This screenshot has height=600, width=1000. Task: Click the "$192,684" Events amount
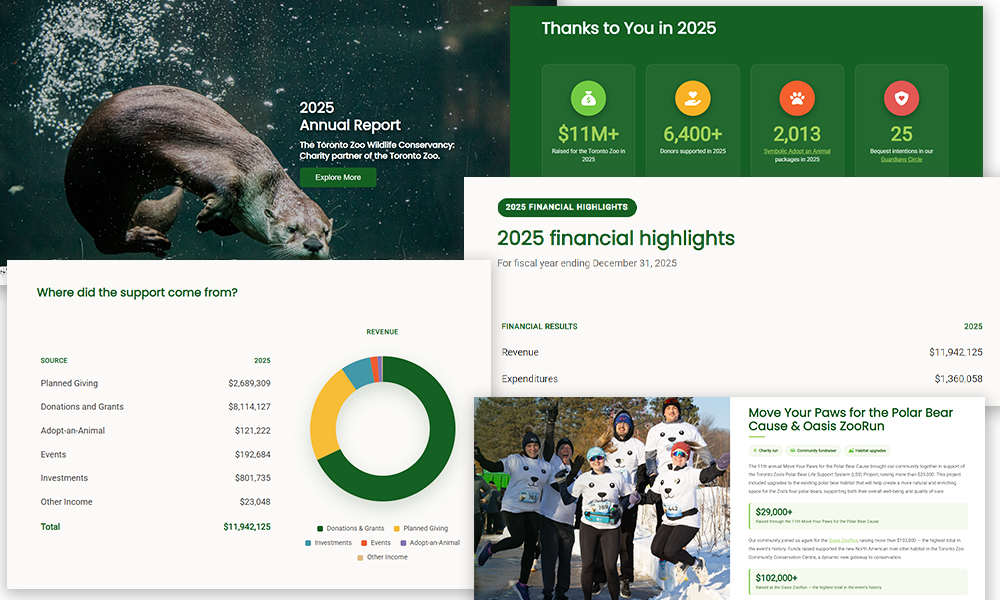253,455
